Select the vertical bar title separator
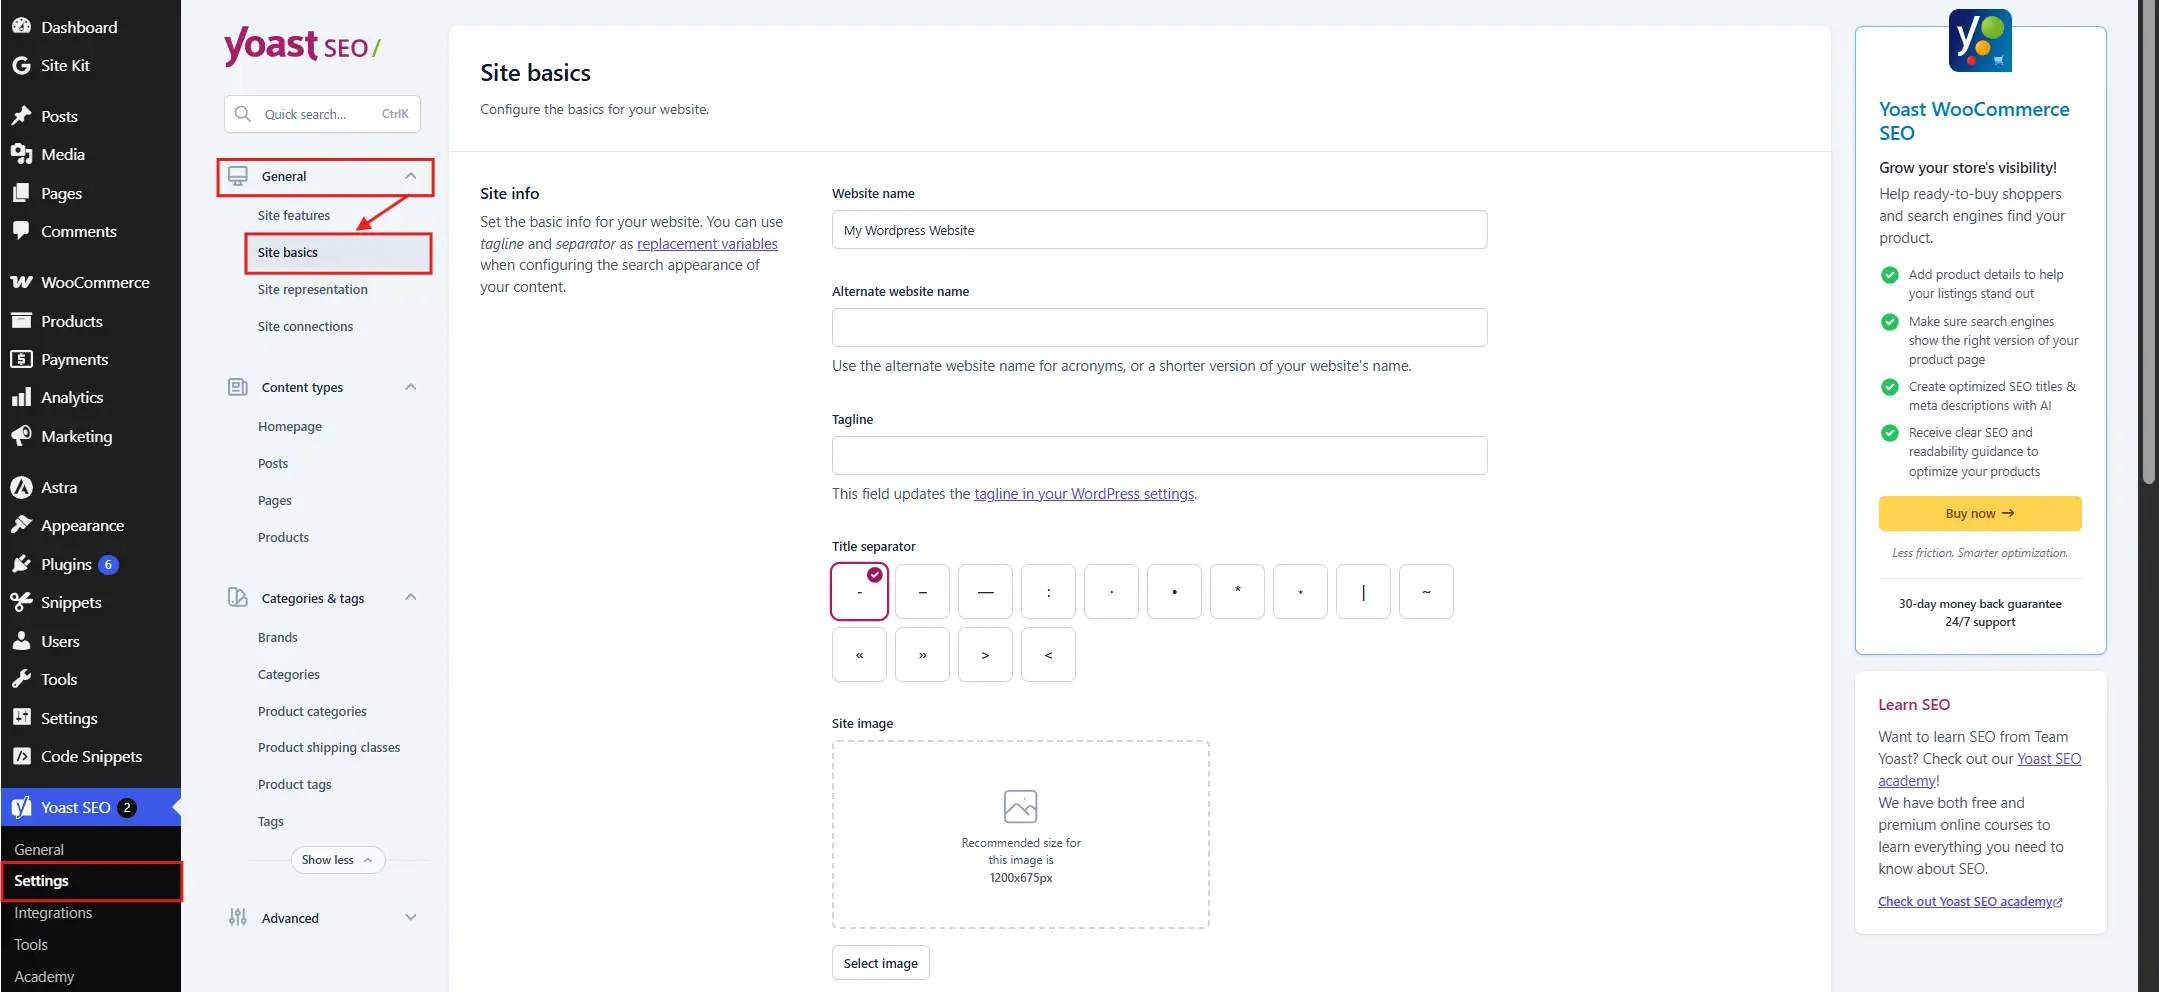Screen dimensions: 2159x992 click(x=1363, y=592)
